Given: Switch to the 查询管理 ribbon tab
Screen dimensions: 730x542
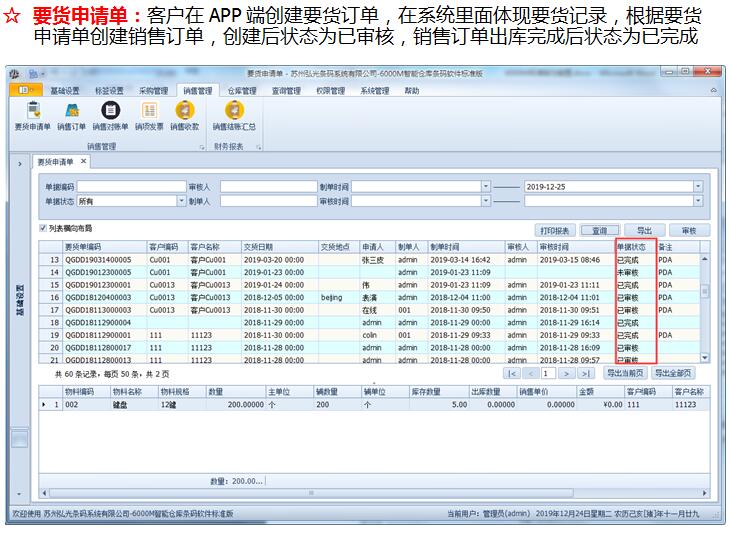Looking at the screenshot, I should [286, 91].
